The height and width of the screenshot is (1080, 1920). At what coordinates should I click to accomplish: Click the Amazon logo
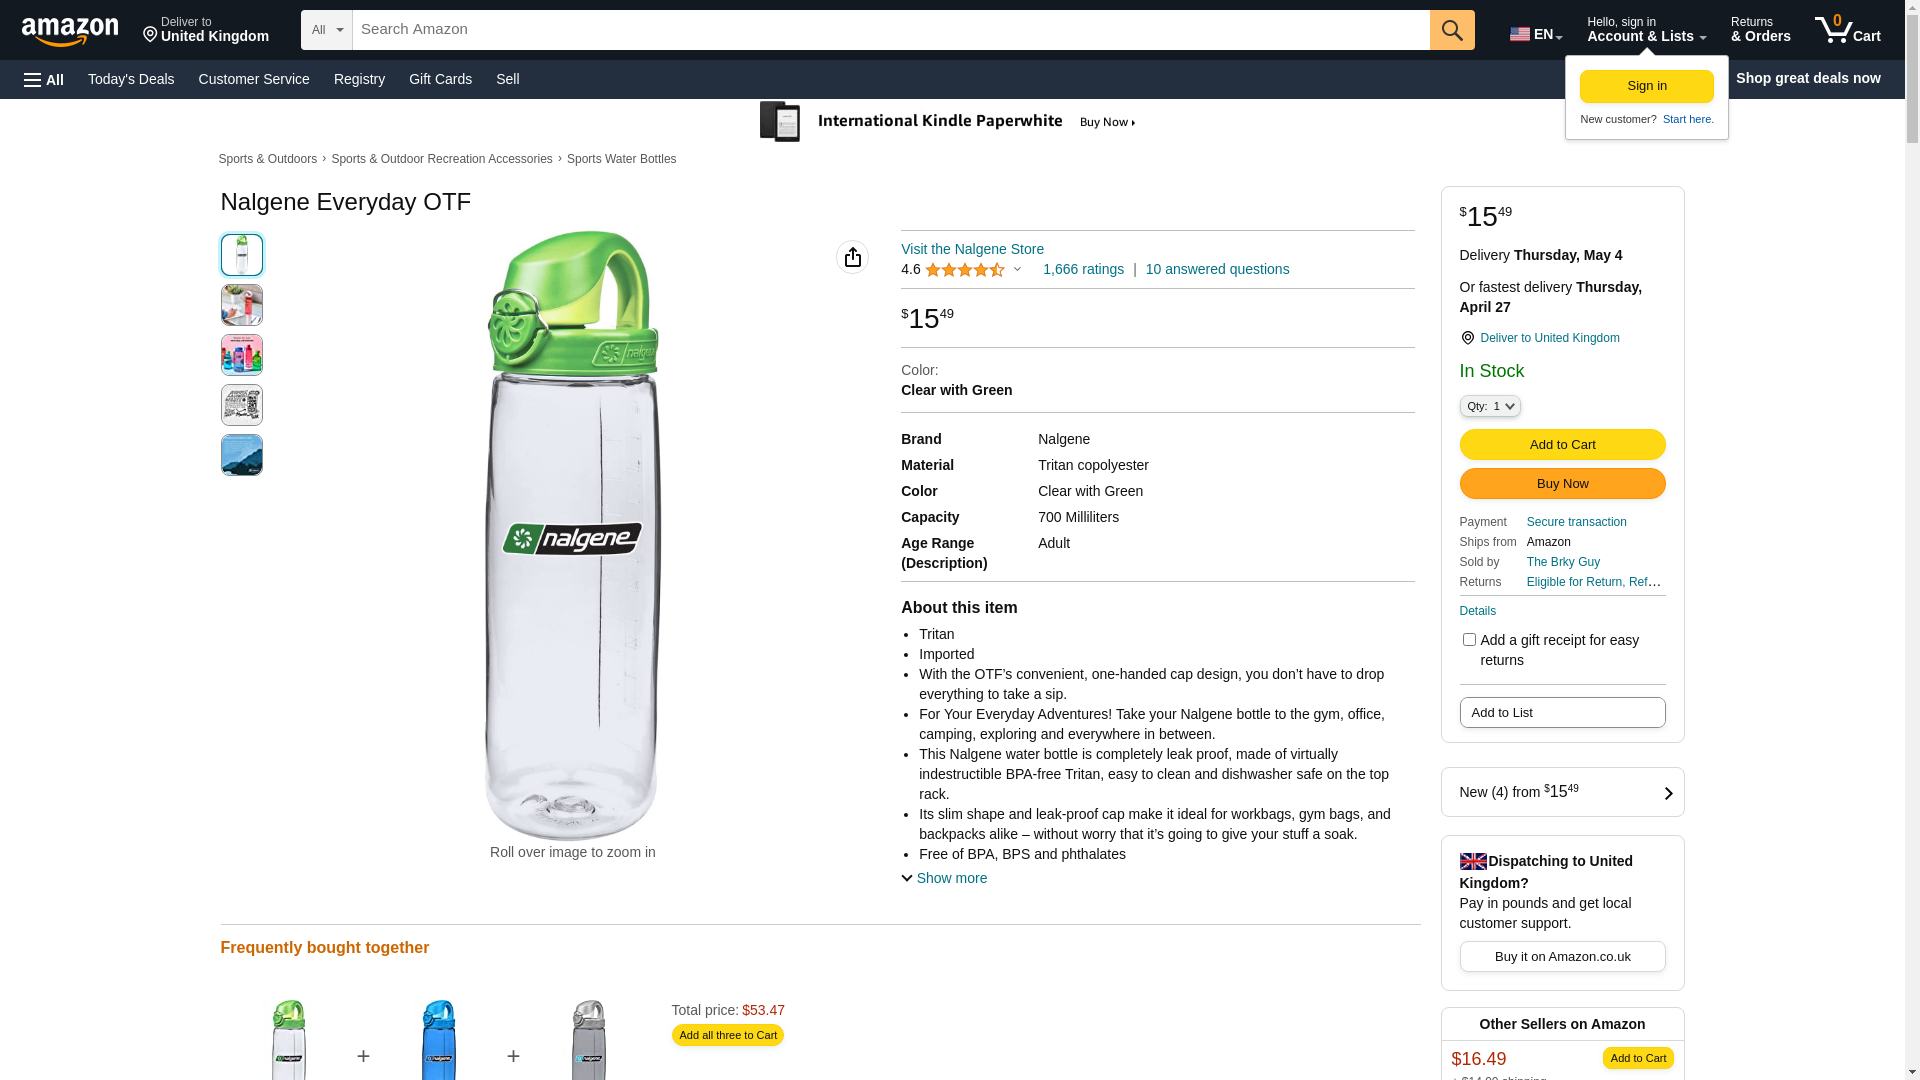pos(70,31)
